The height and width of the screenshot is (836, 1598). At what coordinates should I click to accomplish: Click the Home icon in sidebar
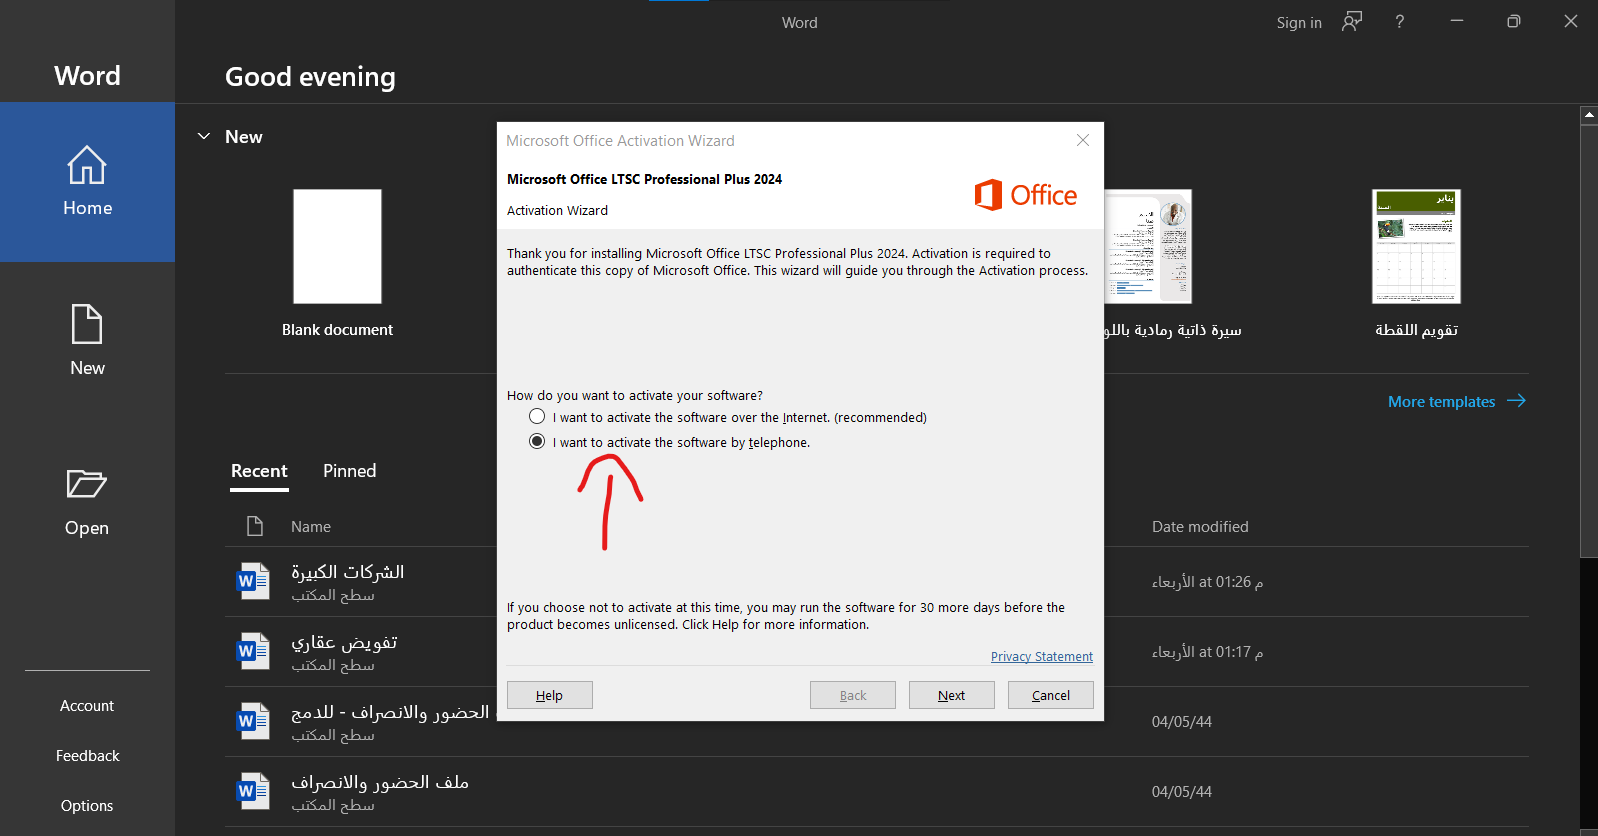click(87, 166)
